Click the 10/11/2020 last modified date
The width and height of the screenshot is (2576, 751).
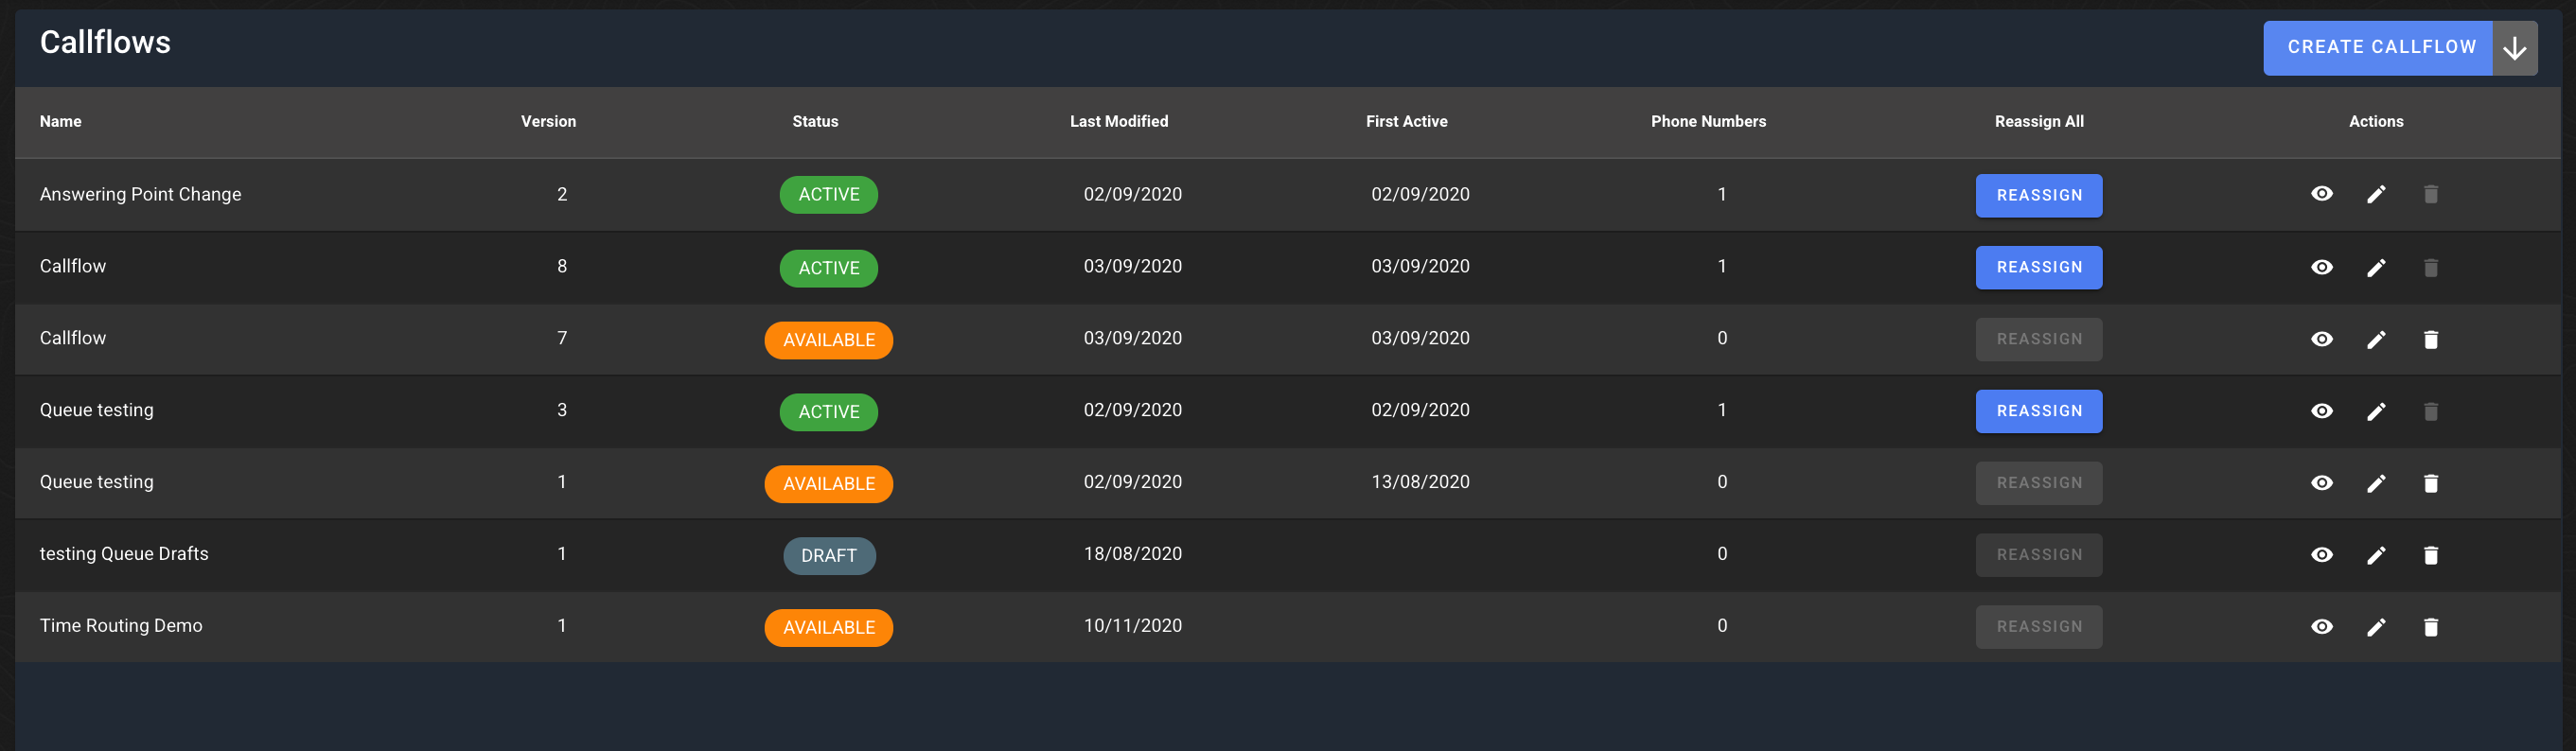(x=1132, y=626)
